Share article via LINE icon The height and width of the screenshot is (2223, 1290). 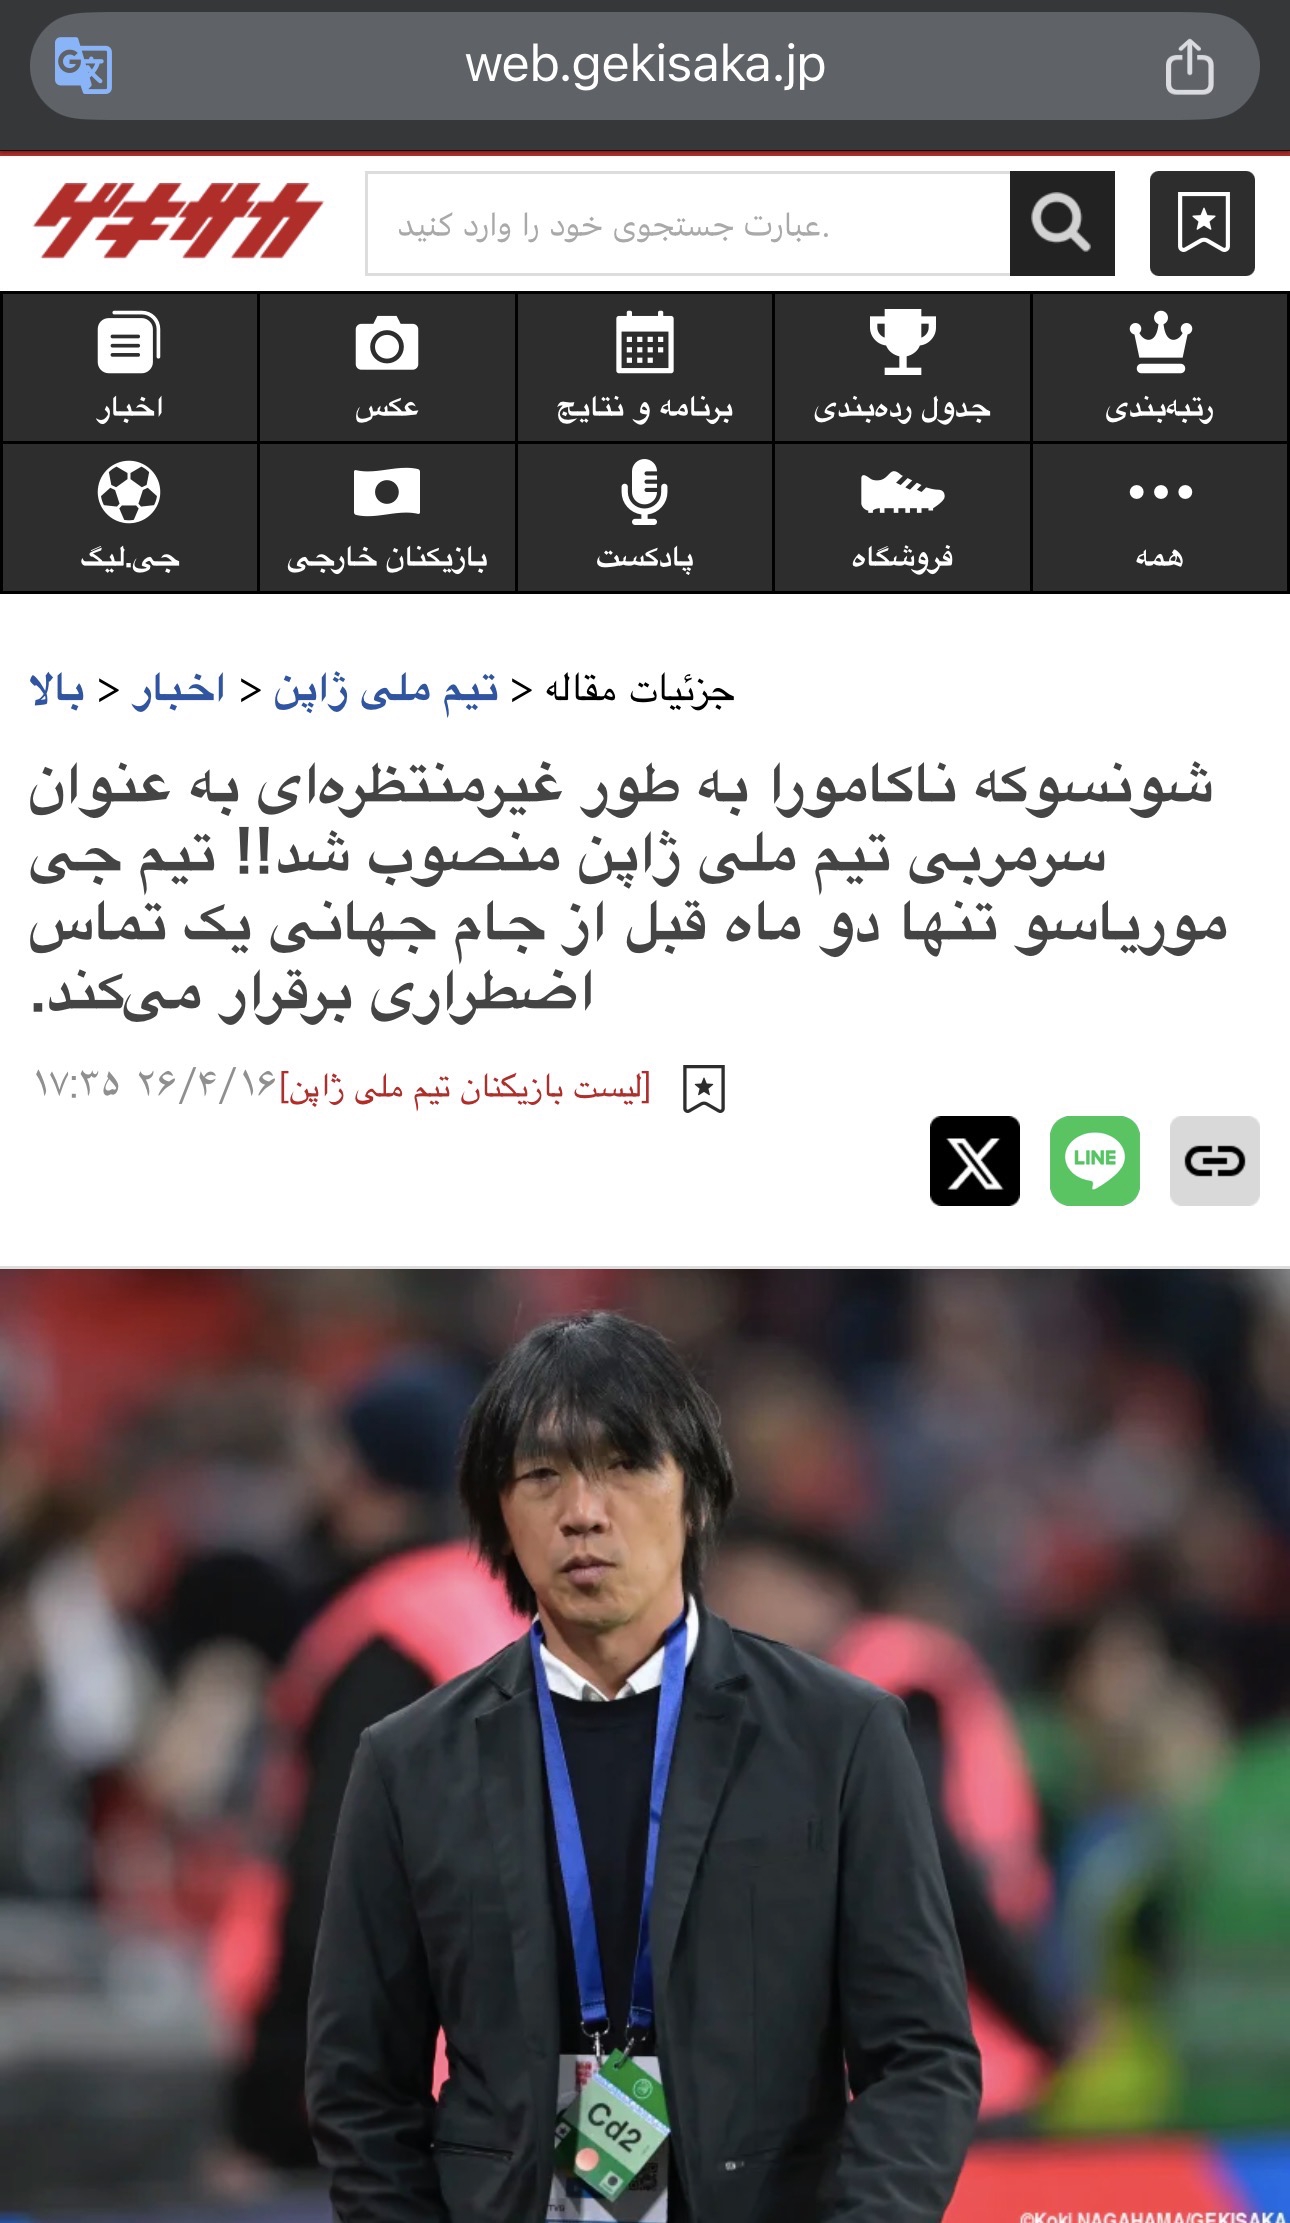(x=1095, y=1161)
